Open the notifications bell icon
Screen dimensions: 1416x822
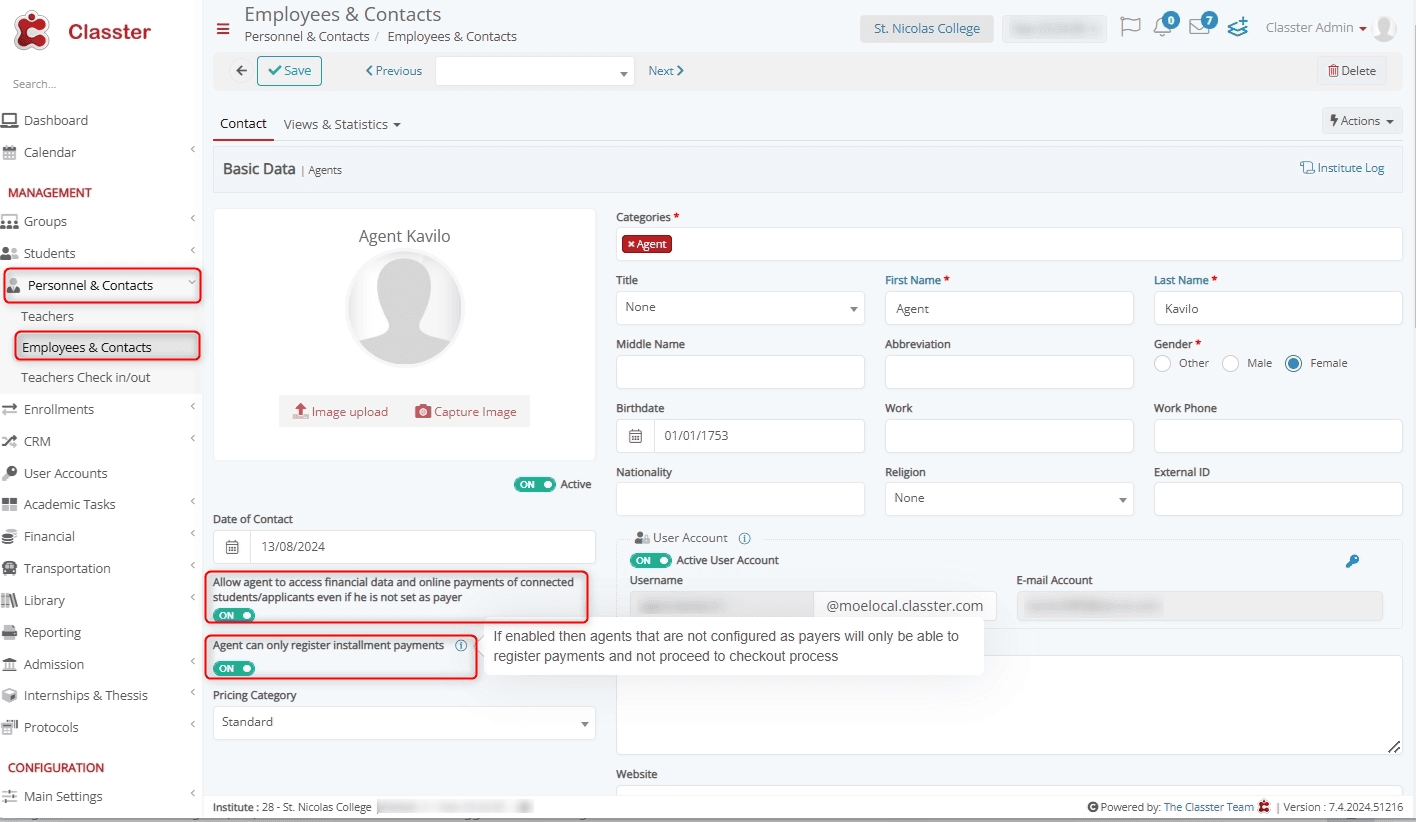(x=1162, y=27)
